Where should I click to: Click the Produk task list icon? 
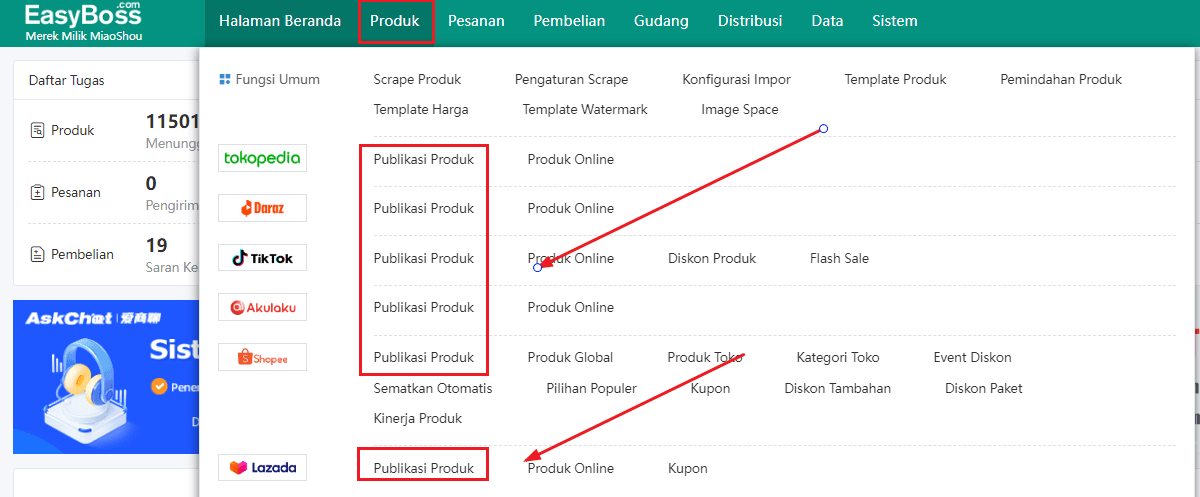pyautogui.click(x=37, y=130)
